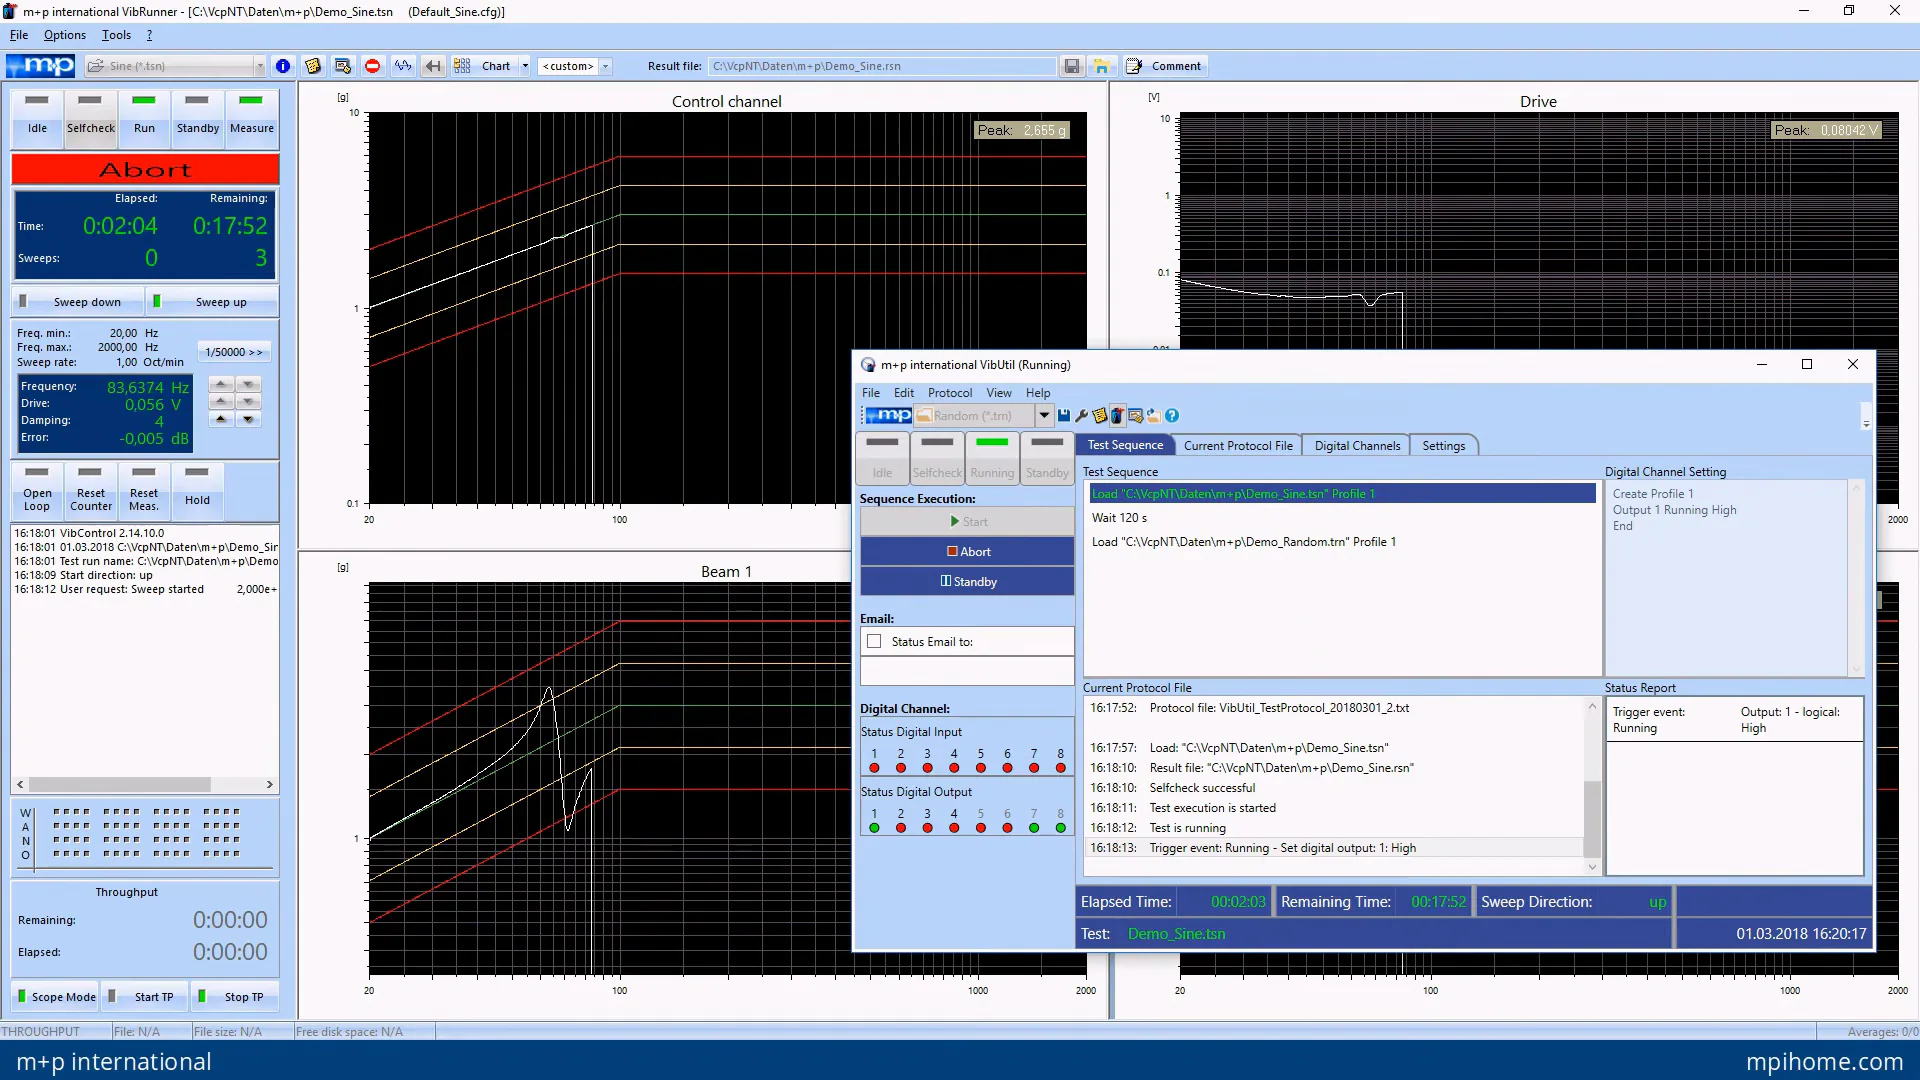Enable the Status Email to checkbox

[x=875, y=642]
